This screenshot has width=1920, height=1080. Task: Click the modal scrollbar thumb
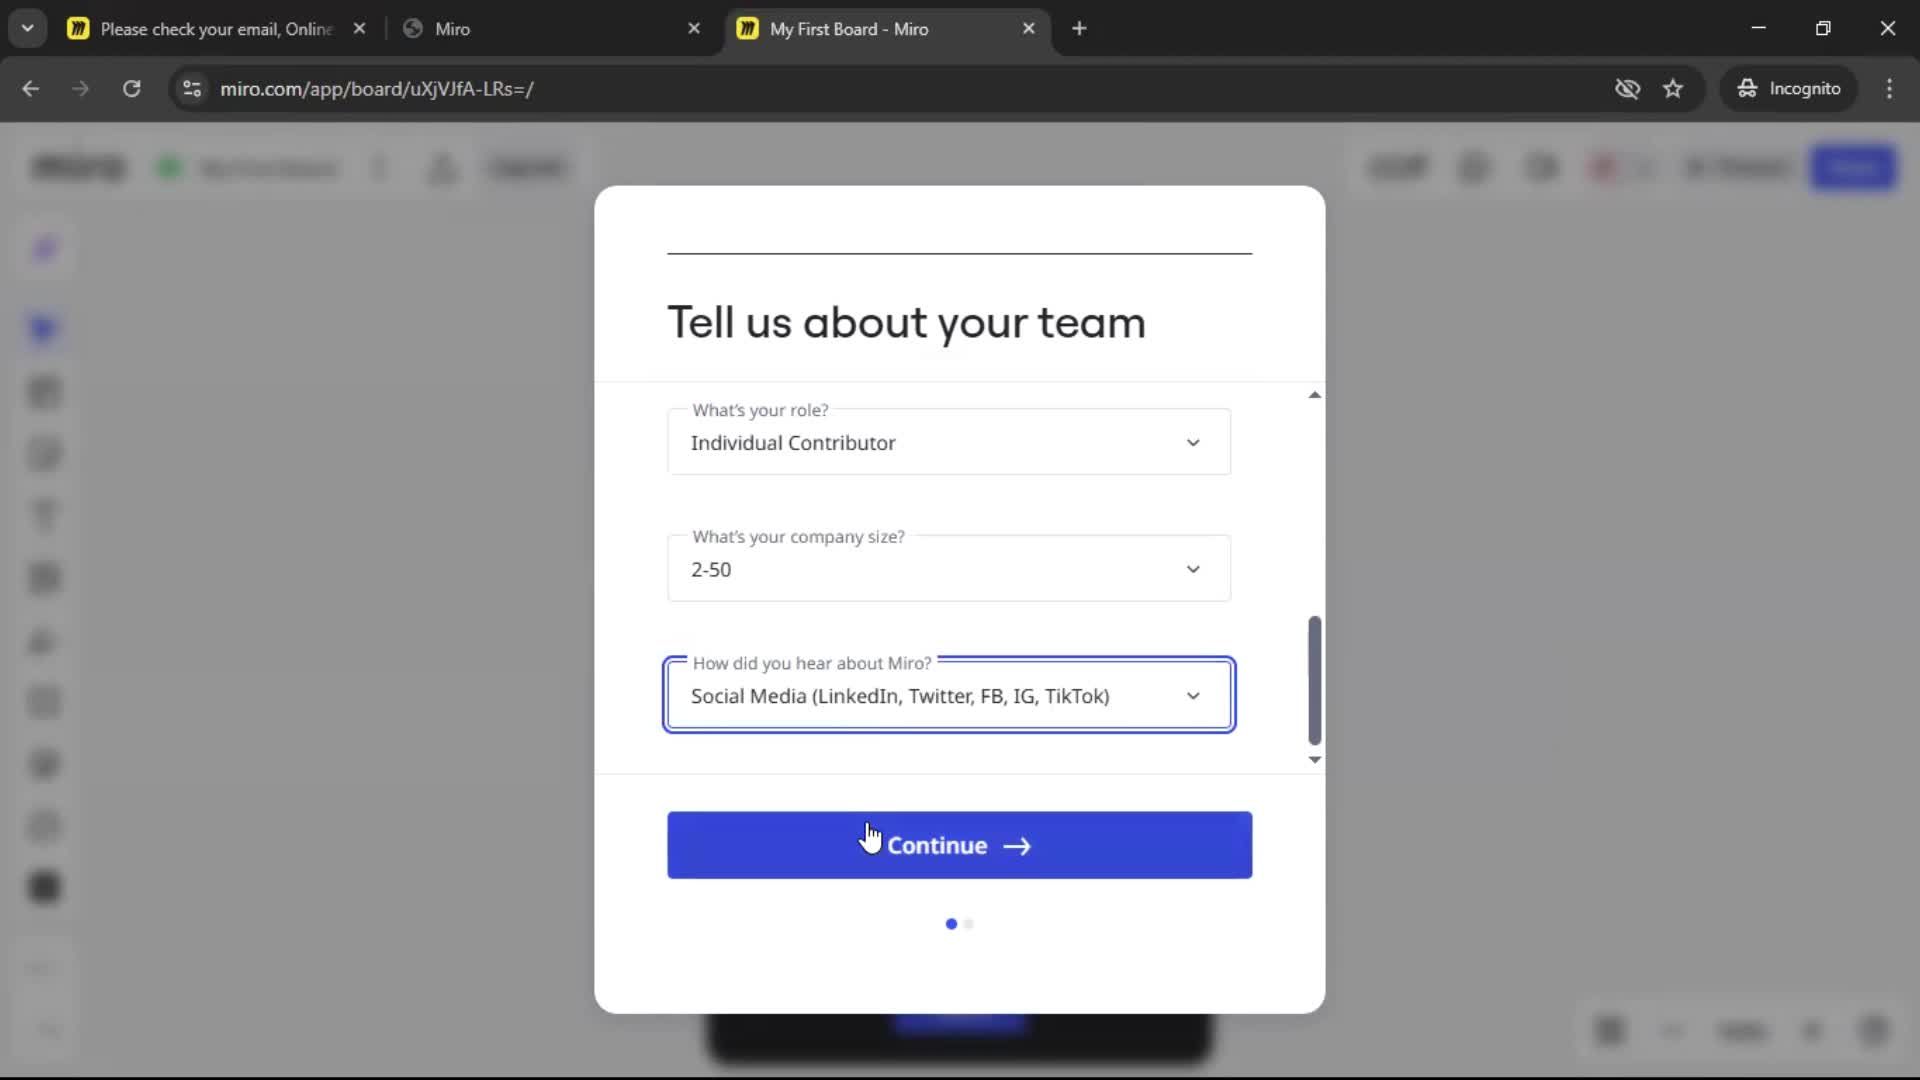pos(1314,680)
